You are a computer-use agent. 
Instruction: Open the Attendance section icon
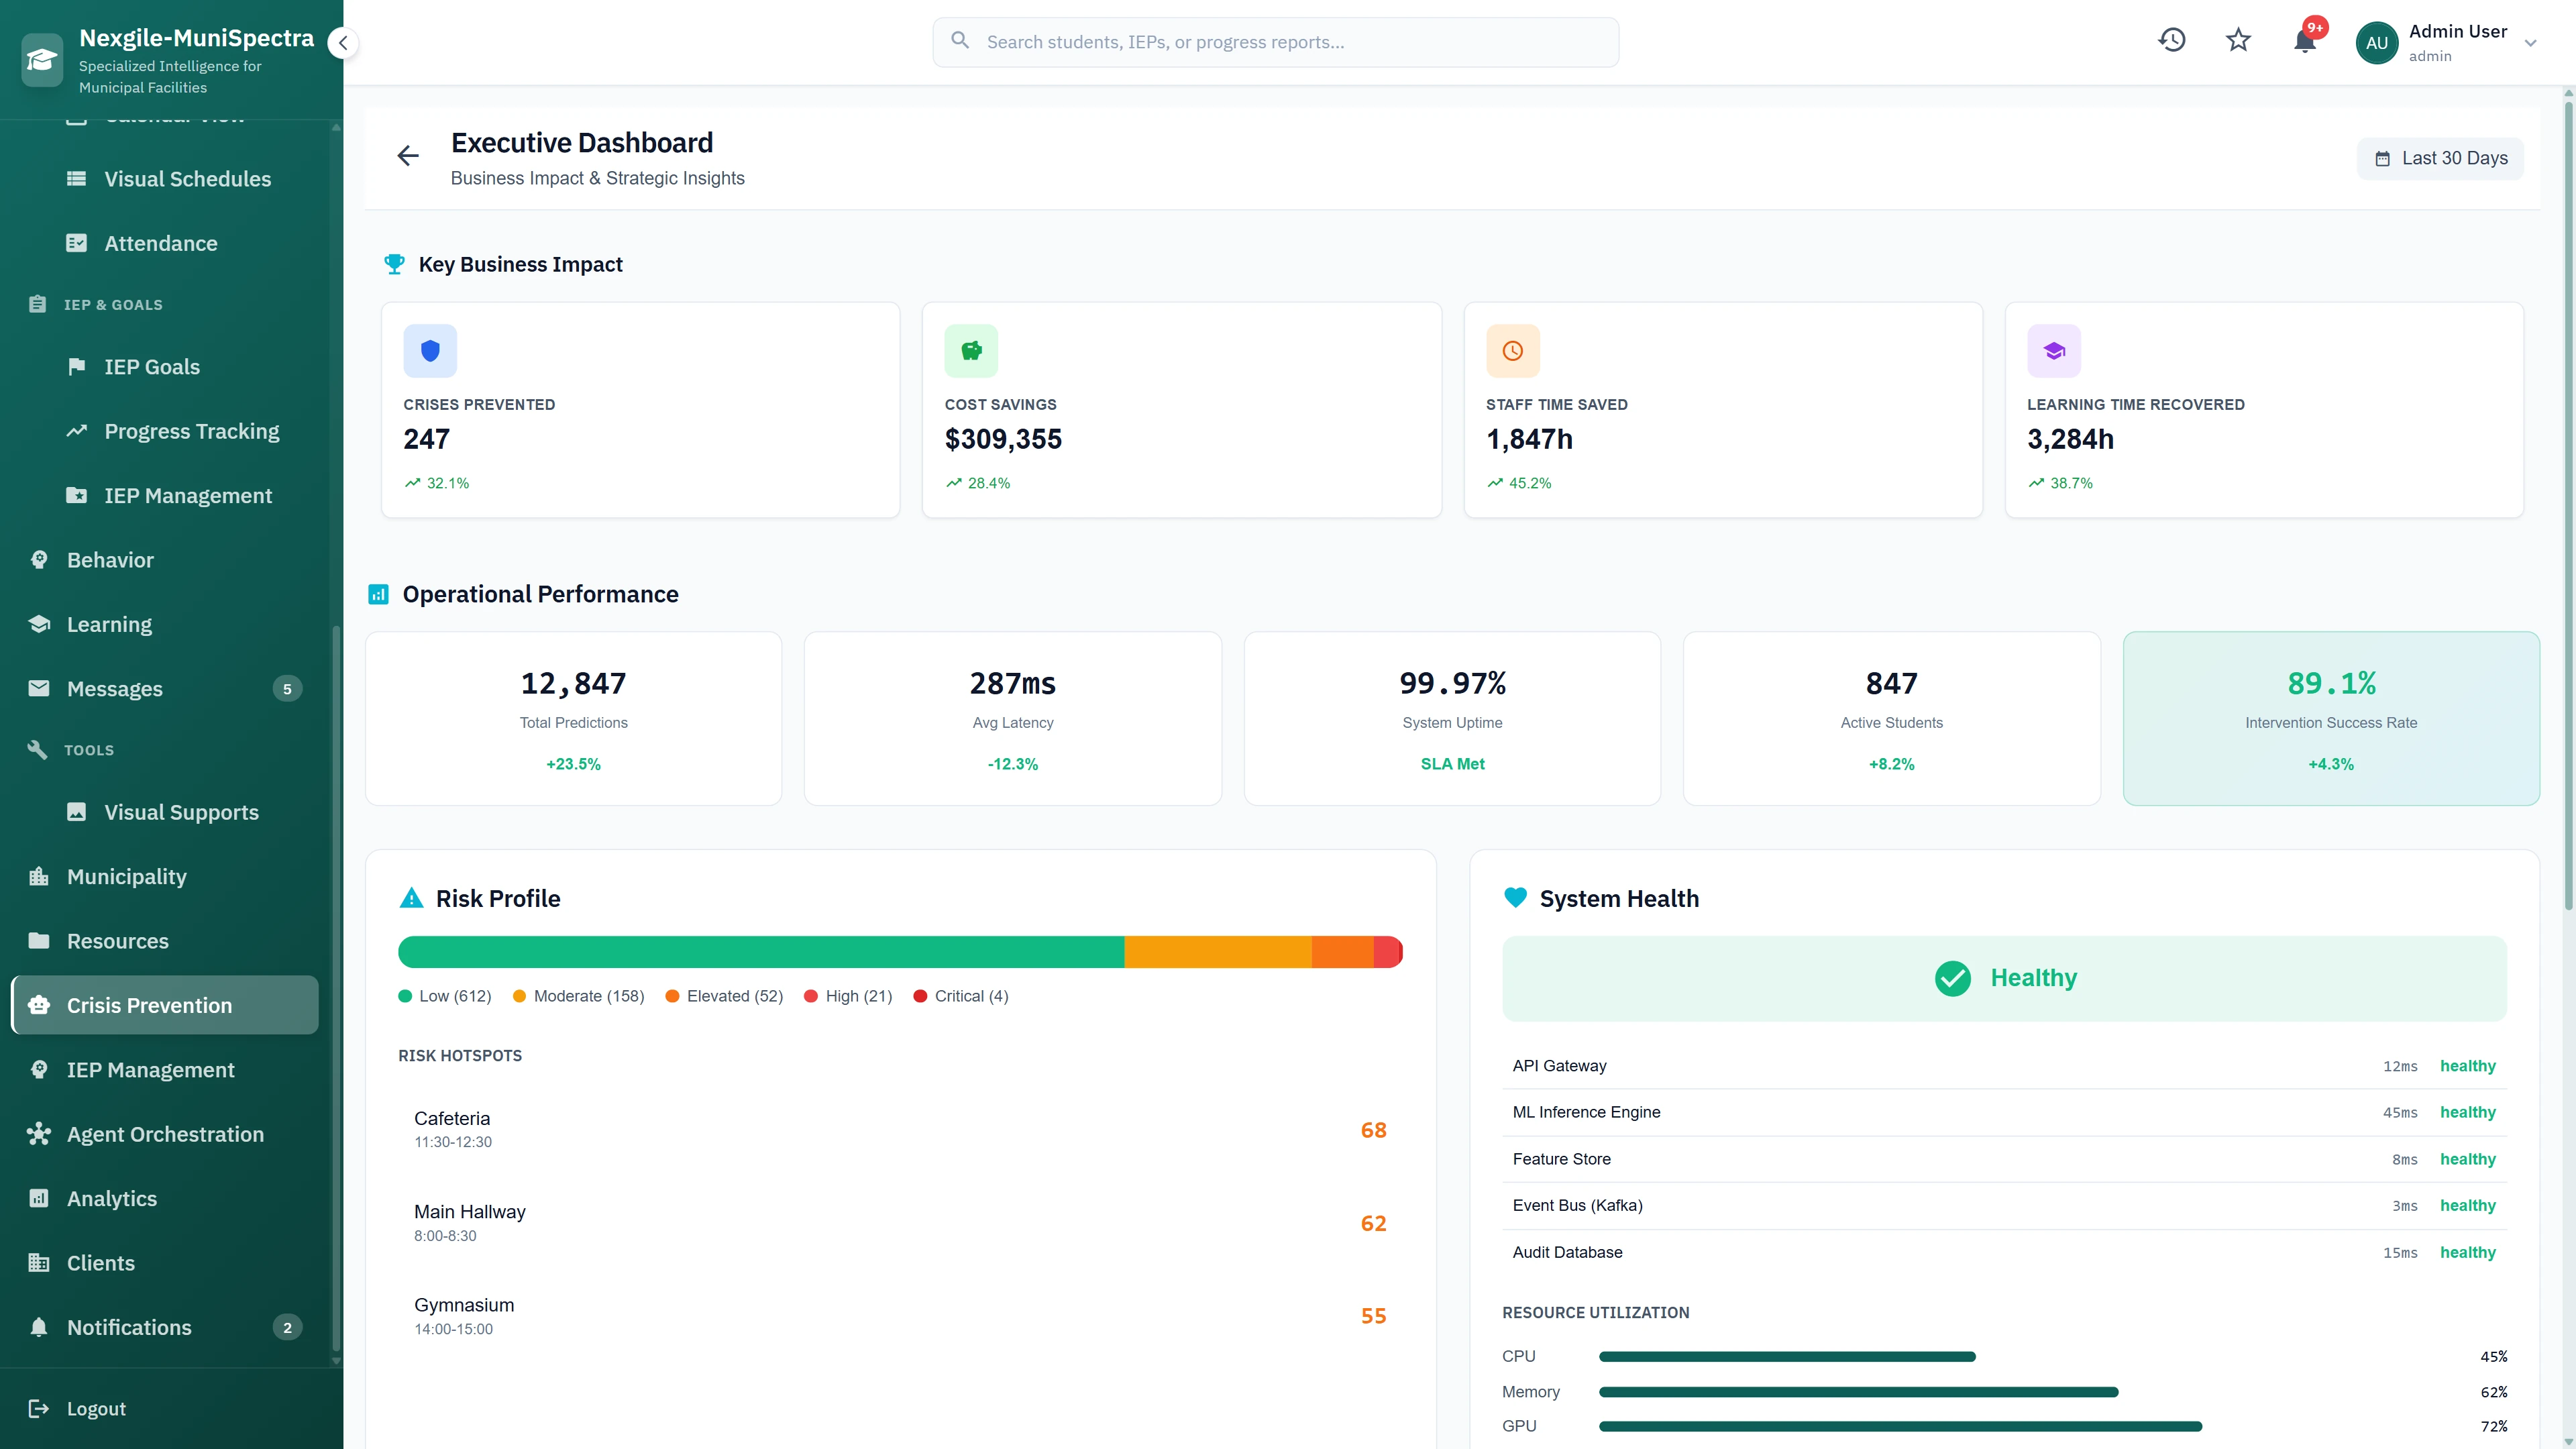click(x=77, y=242)
